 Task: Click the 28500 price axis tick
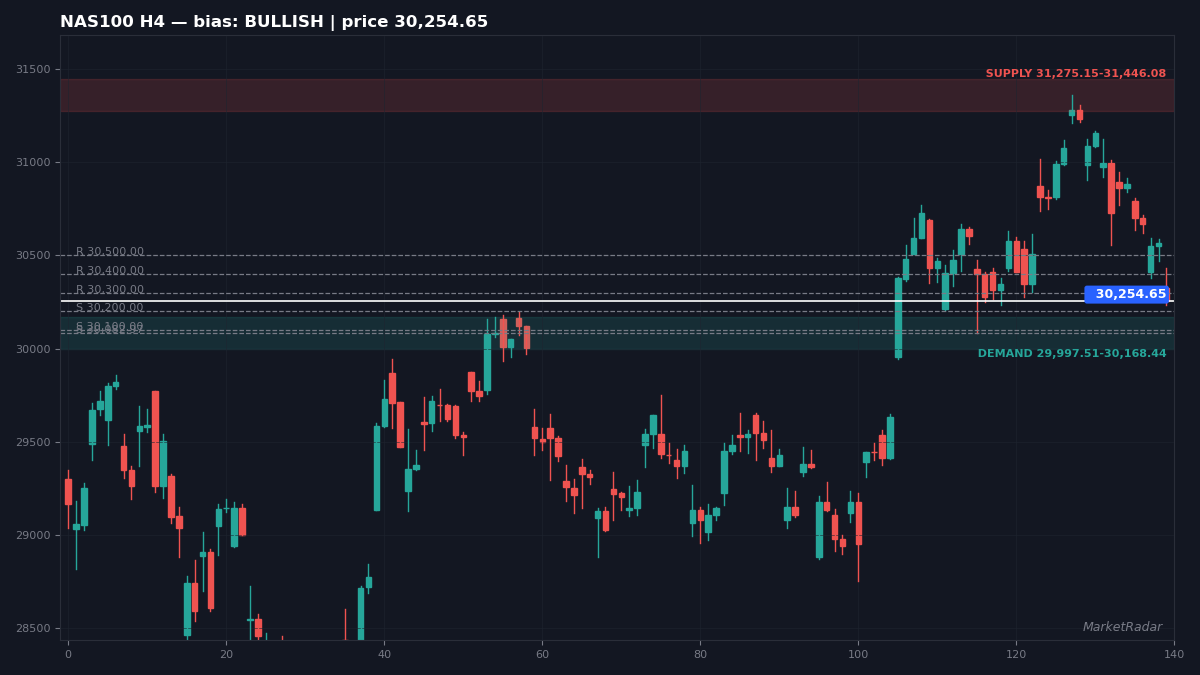(x=33, y=628)
